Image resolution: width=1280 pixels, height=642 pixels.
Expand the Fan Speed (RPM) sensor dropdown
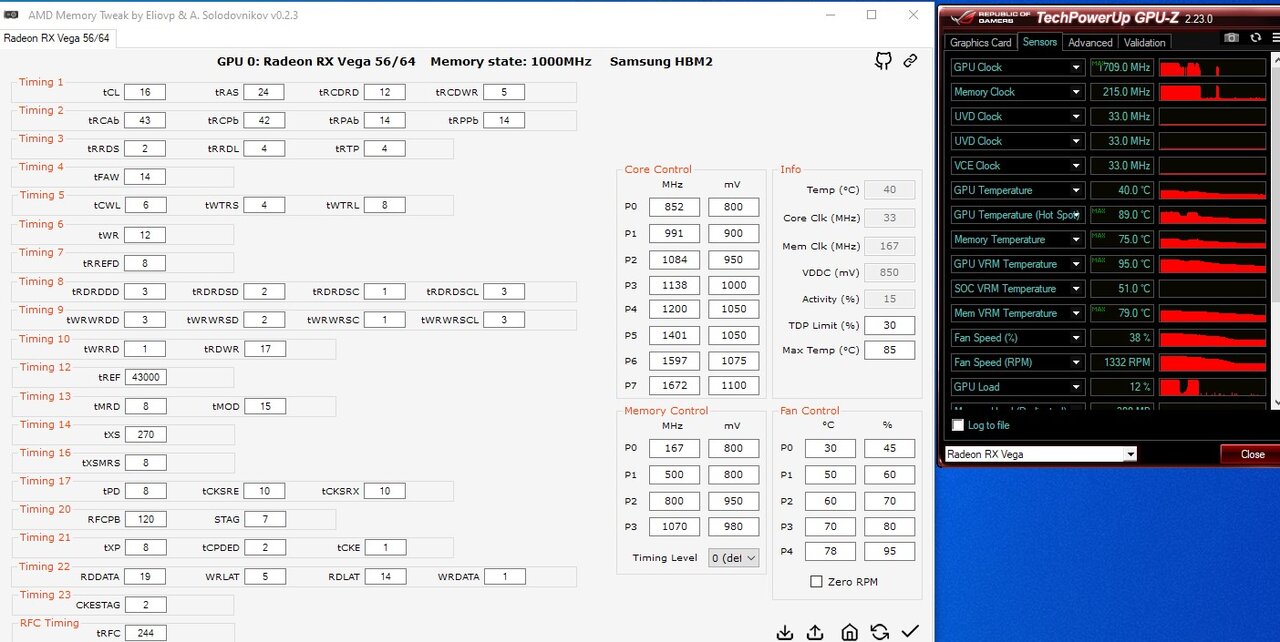(x=1076, y=362)
